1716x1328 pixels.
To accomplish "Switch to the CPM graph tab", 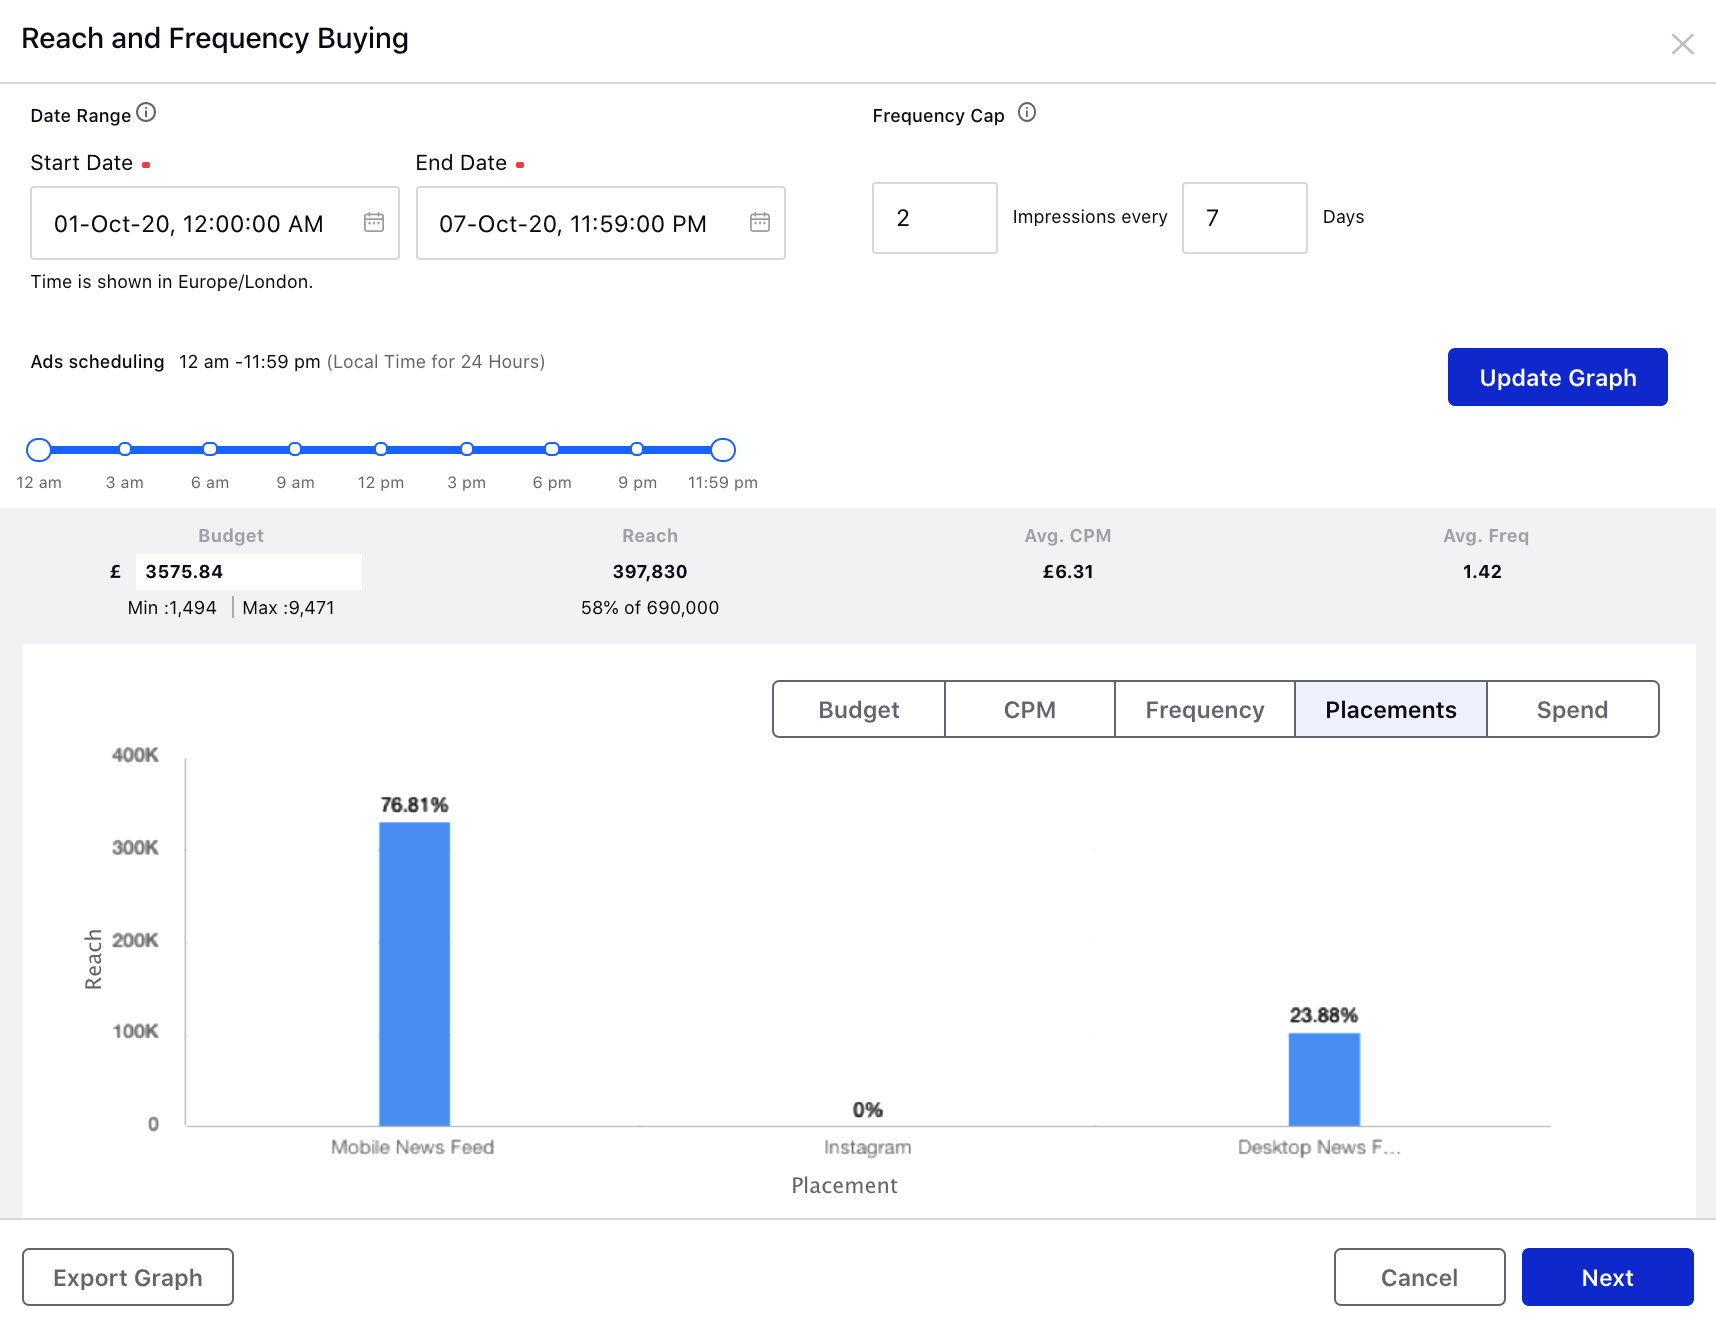I will (x=1029, y=710).
